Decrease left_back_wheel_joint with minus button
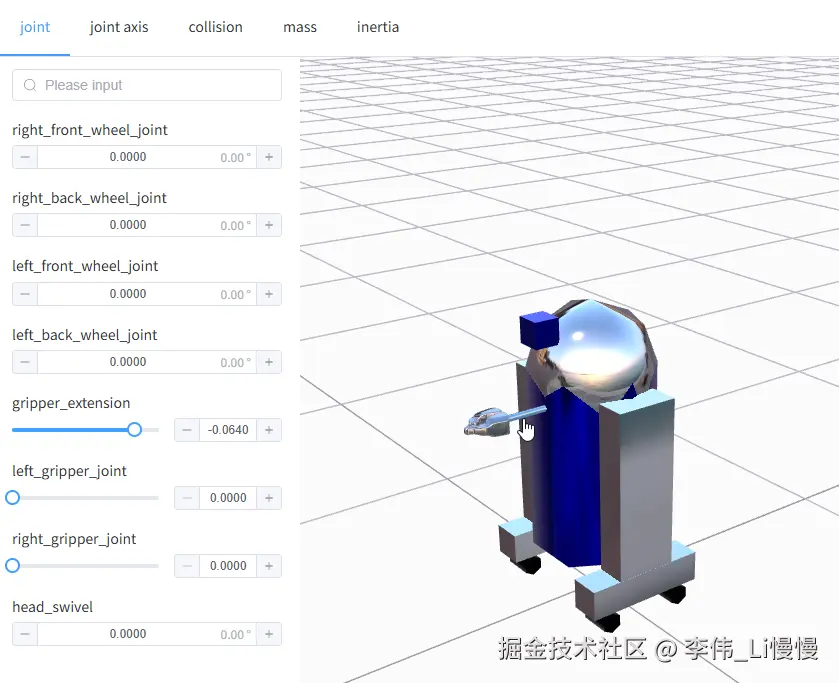This screenshot has width=839, height=683. pos(25,362)
